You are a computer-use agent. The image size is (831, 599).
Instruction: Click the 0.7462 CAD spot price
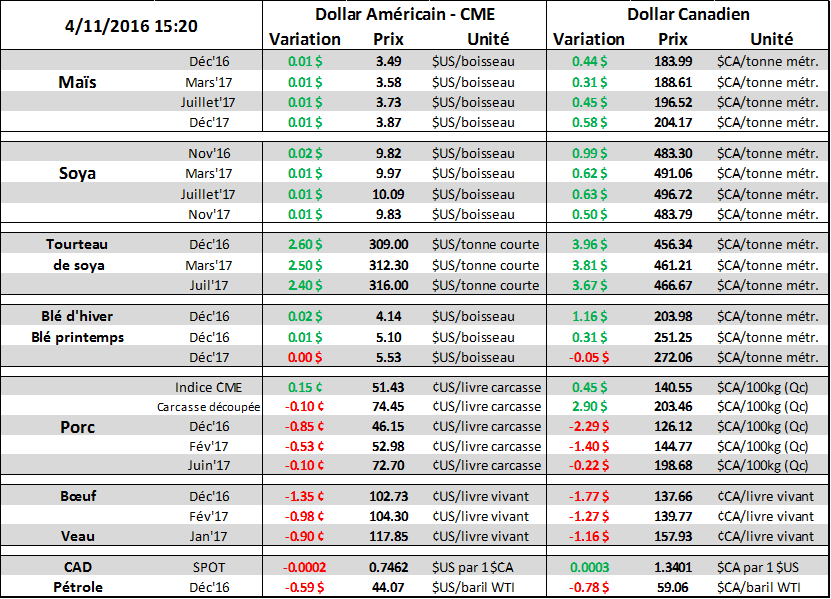(x=388, y=568)
